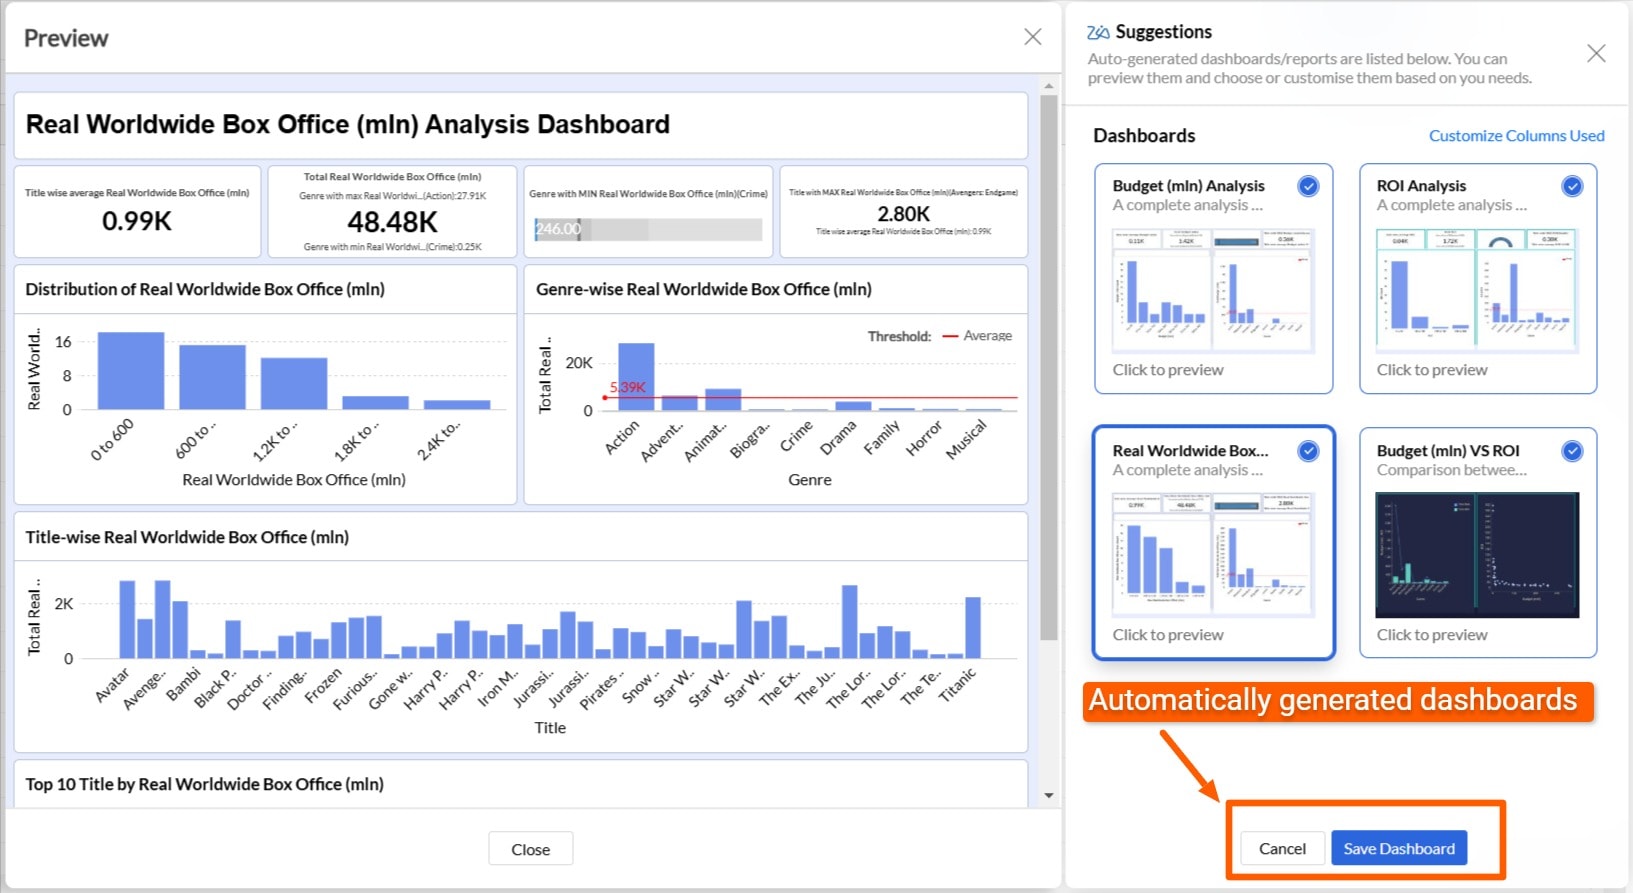Click the Avatar bar in title chart

coord(127,619)
